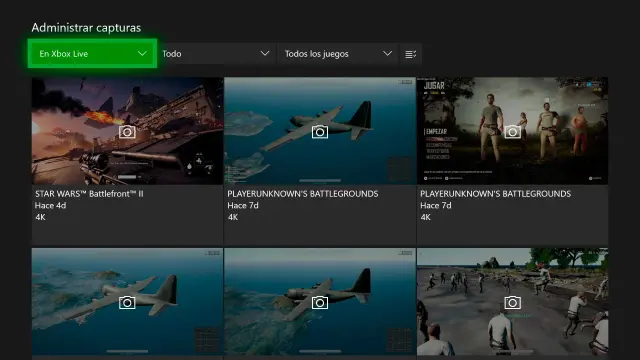Open PUBG lobby screenshot with characters standing

point(513,131)
